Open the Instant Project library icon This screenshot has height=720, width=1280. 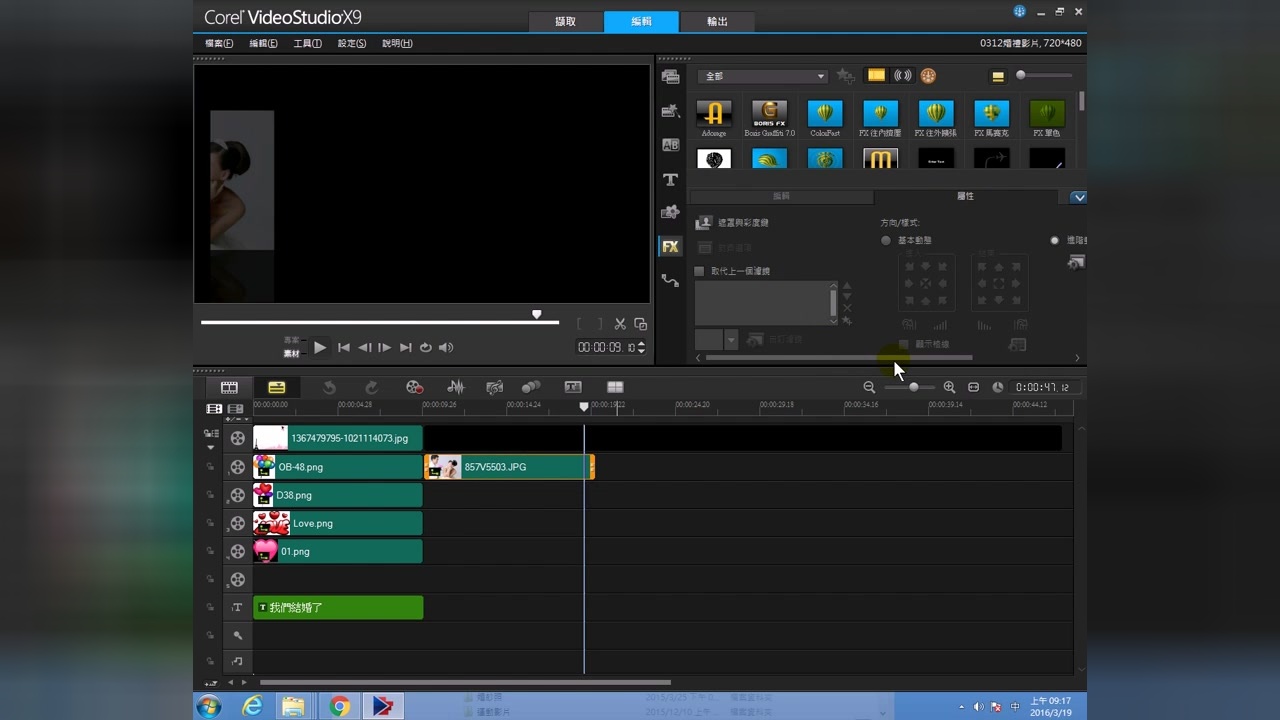(x=670, y=111)
